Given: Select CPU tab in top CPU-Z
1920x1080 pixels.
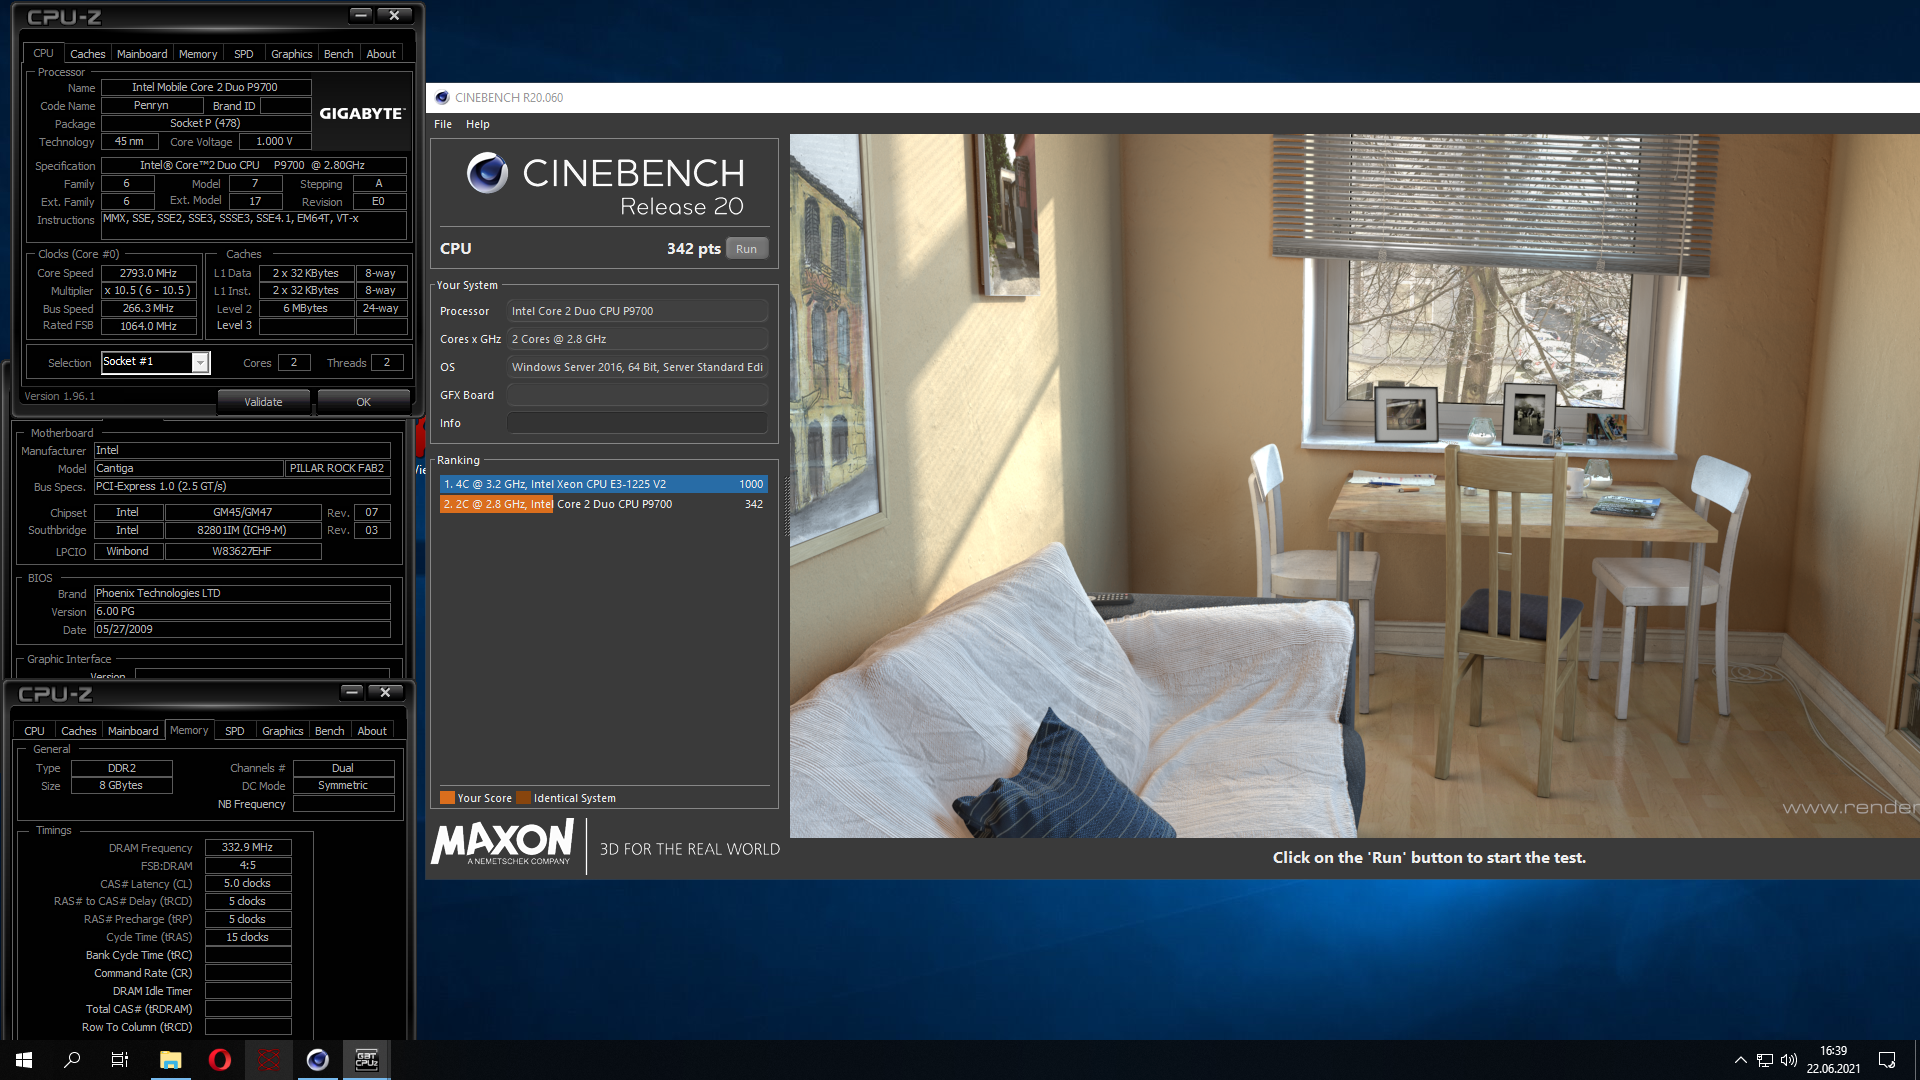Looking at the screenshot, I should click(43, 53).
